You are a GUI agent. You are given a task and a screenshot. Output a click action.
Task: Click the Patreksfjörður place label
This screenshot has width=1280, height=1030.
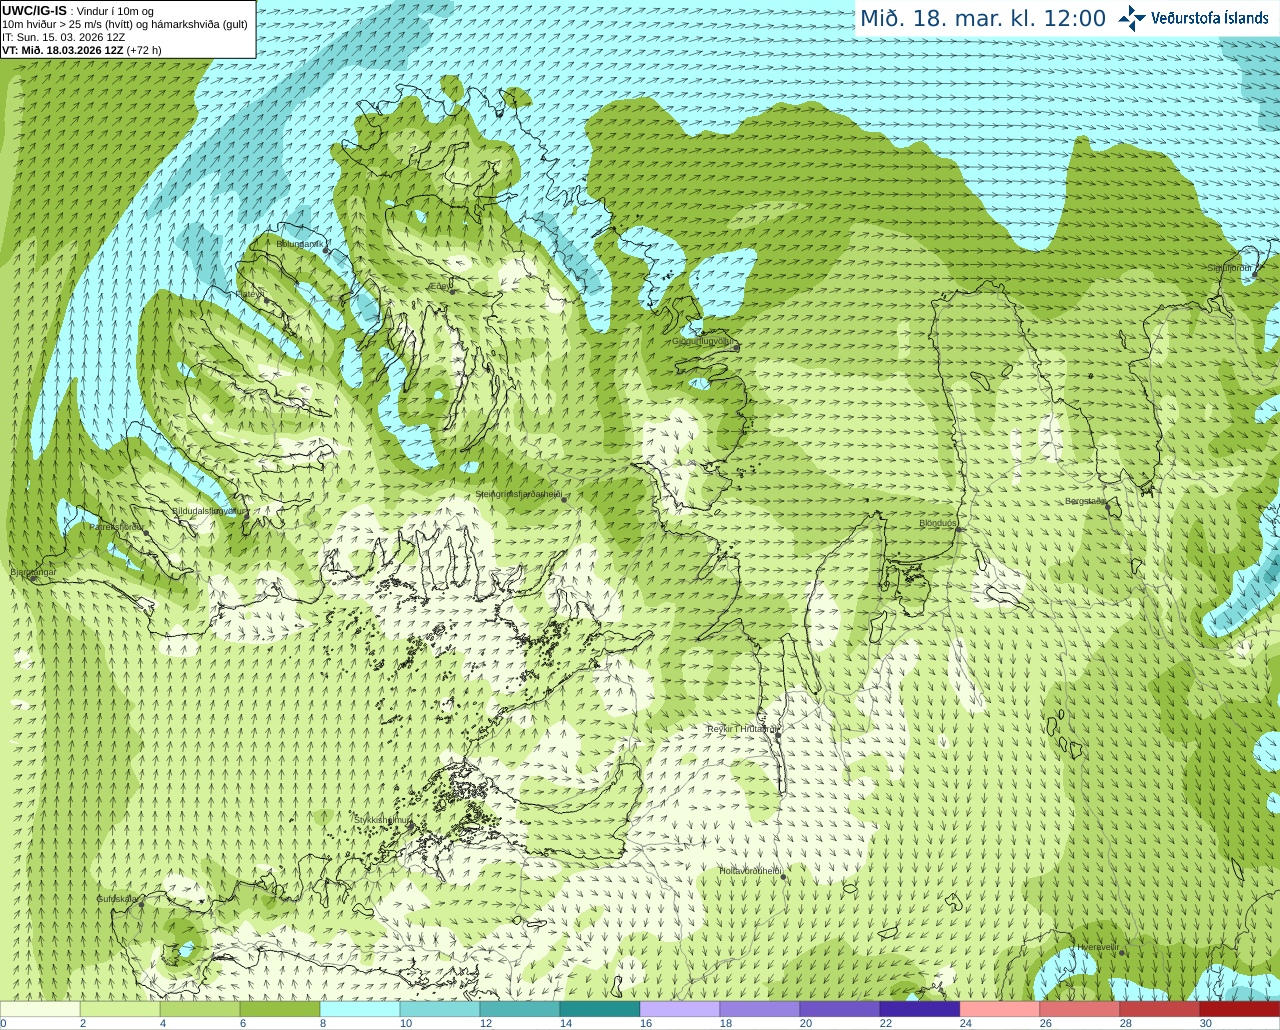click(x=117, y=527)
